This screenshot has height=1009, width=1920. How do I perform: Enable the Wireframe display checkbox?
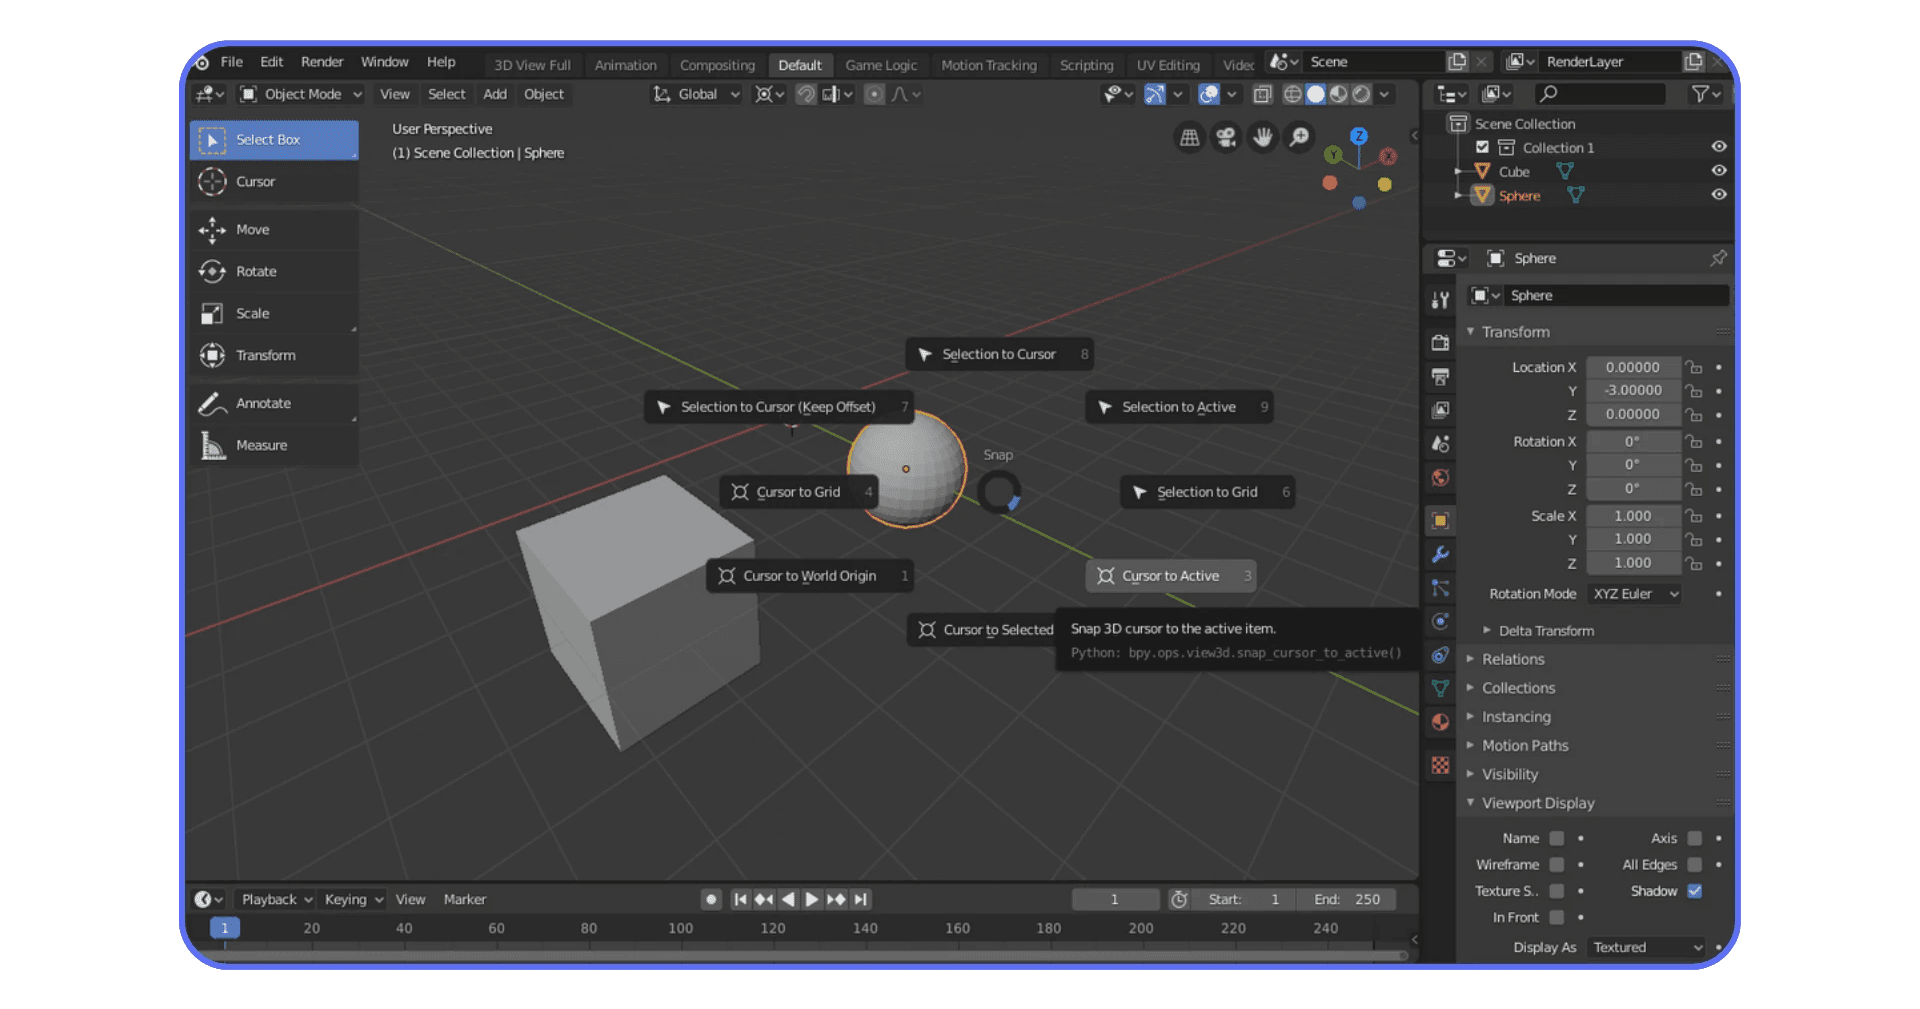pos(1557,864)
